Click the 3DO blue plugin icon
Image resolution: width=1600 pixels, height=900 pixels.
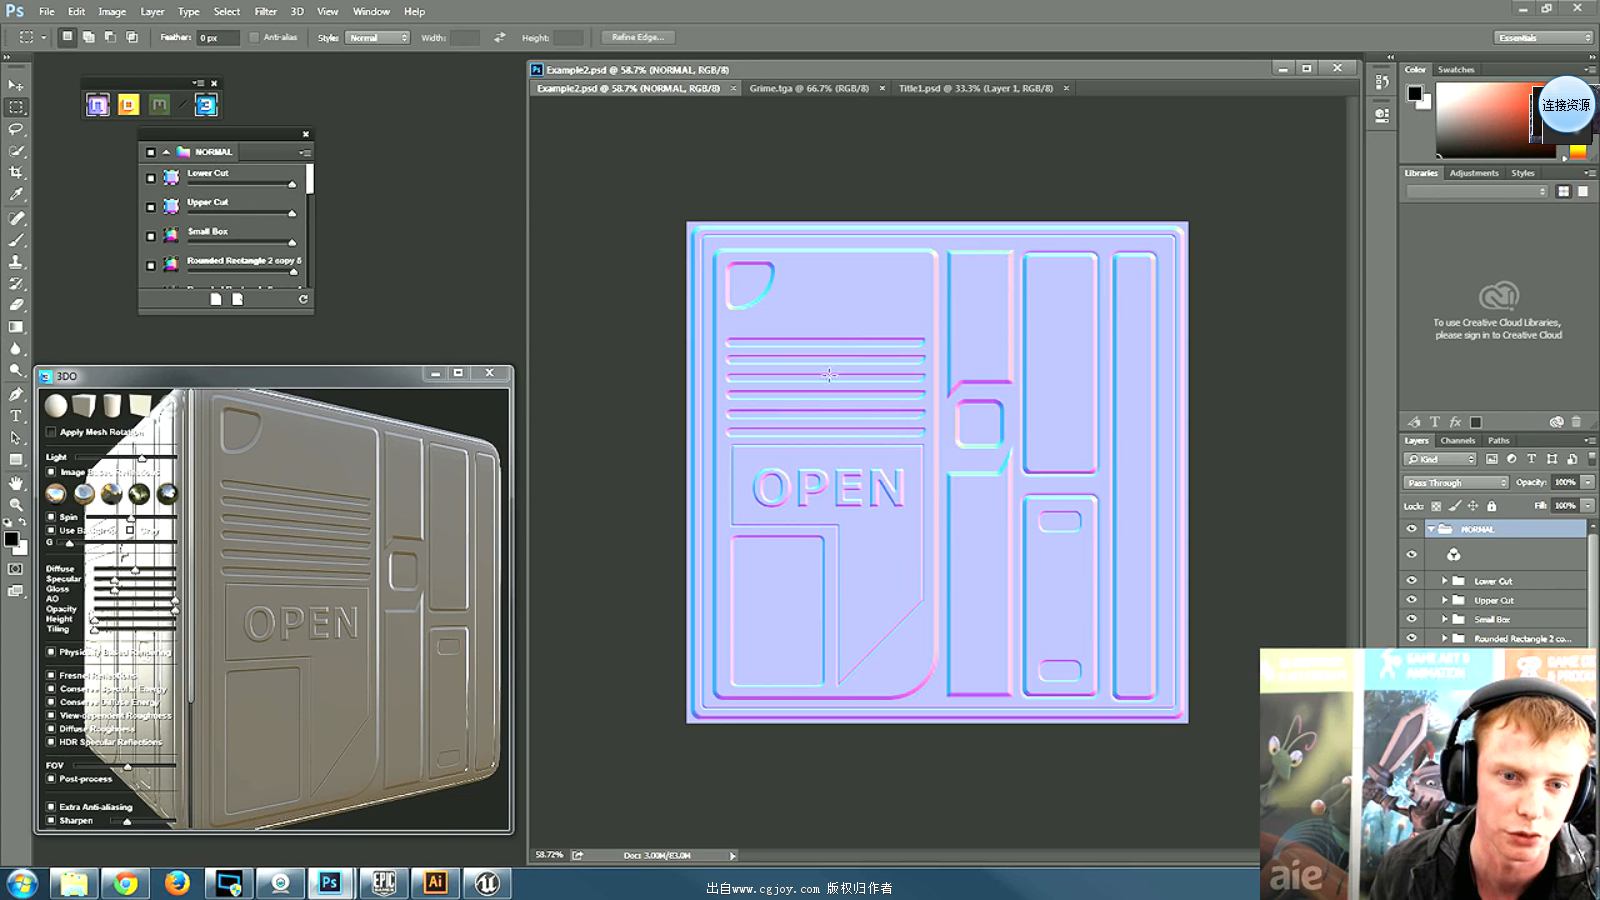tap(206, 105)
